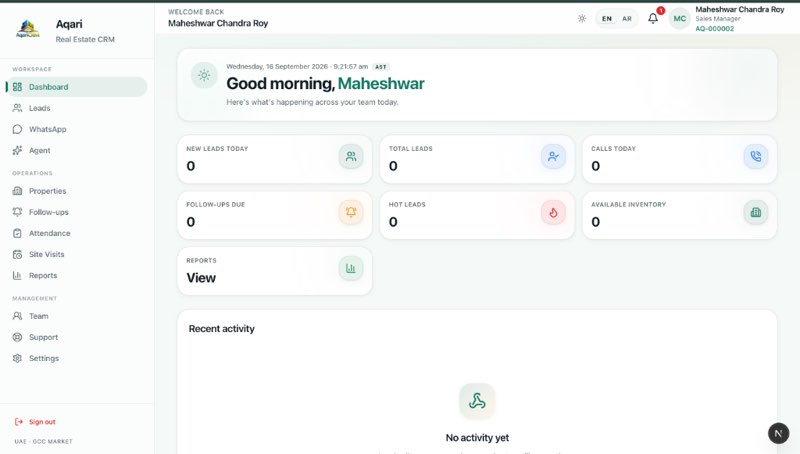Viewport: 800px width, 454px height.
Task: Click the Site Visits calendar icon
Action: tap(17, 254)
